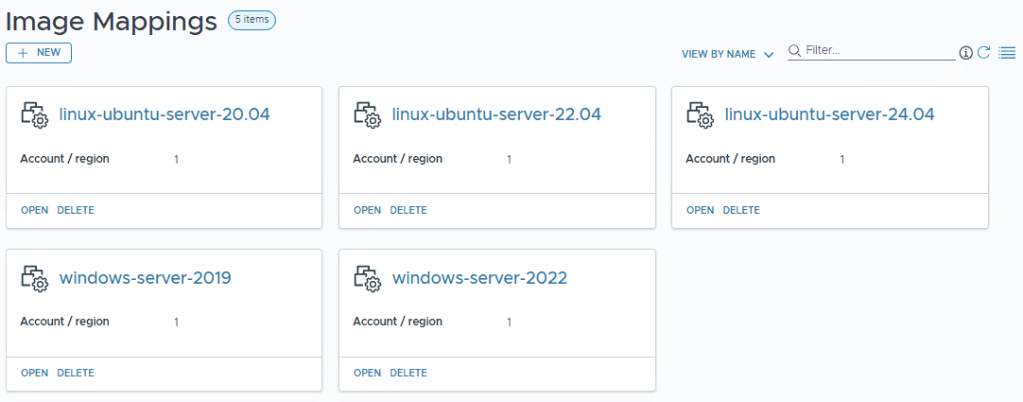Click the linux-ubuntu-server-22.04 card icon
The height and width of the screenshot is (402, 1023).
pyautogui.click(x=368, y=115)
